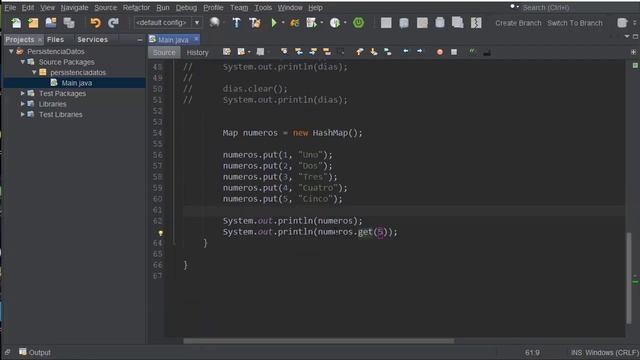
Task: Click the green circular power icon
Action: pyautogui.click(x=358, y=23)
